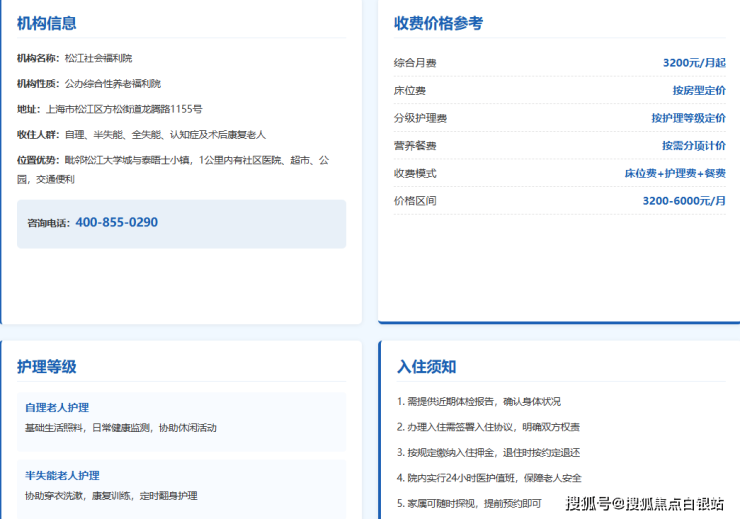Click the 机构性质 公办综合性养老福利院 line
Screen dimensions: 740x519
pos(89,84)
